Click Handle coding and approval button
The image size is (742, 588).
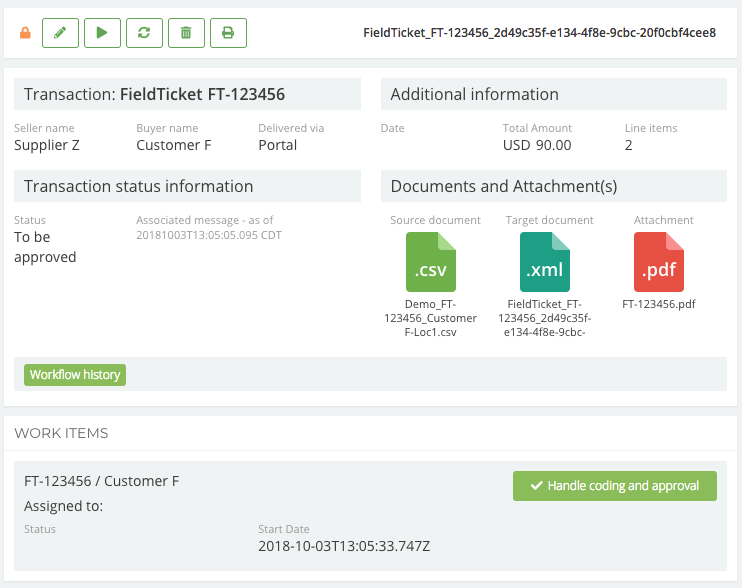click(615, 486)
